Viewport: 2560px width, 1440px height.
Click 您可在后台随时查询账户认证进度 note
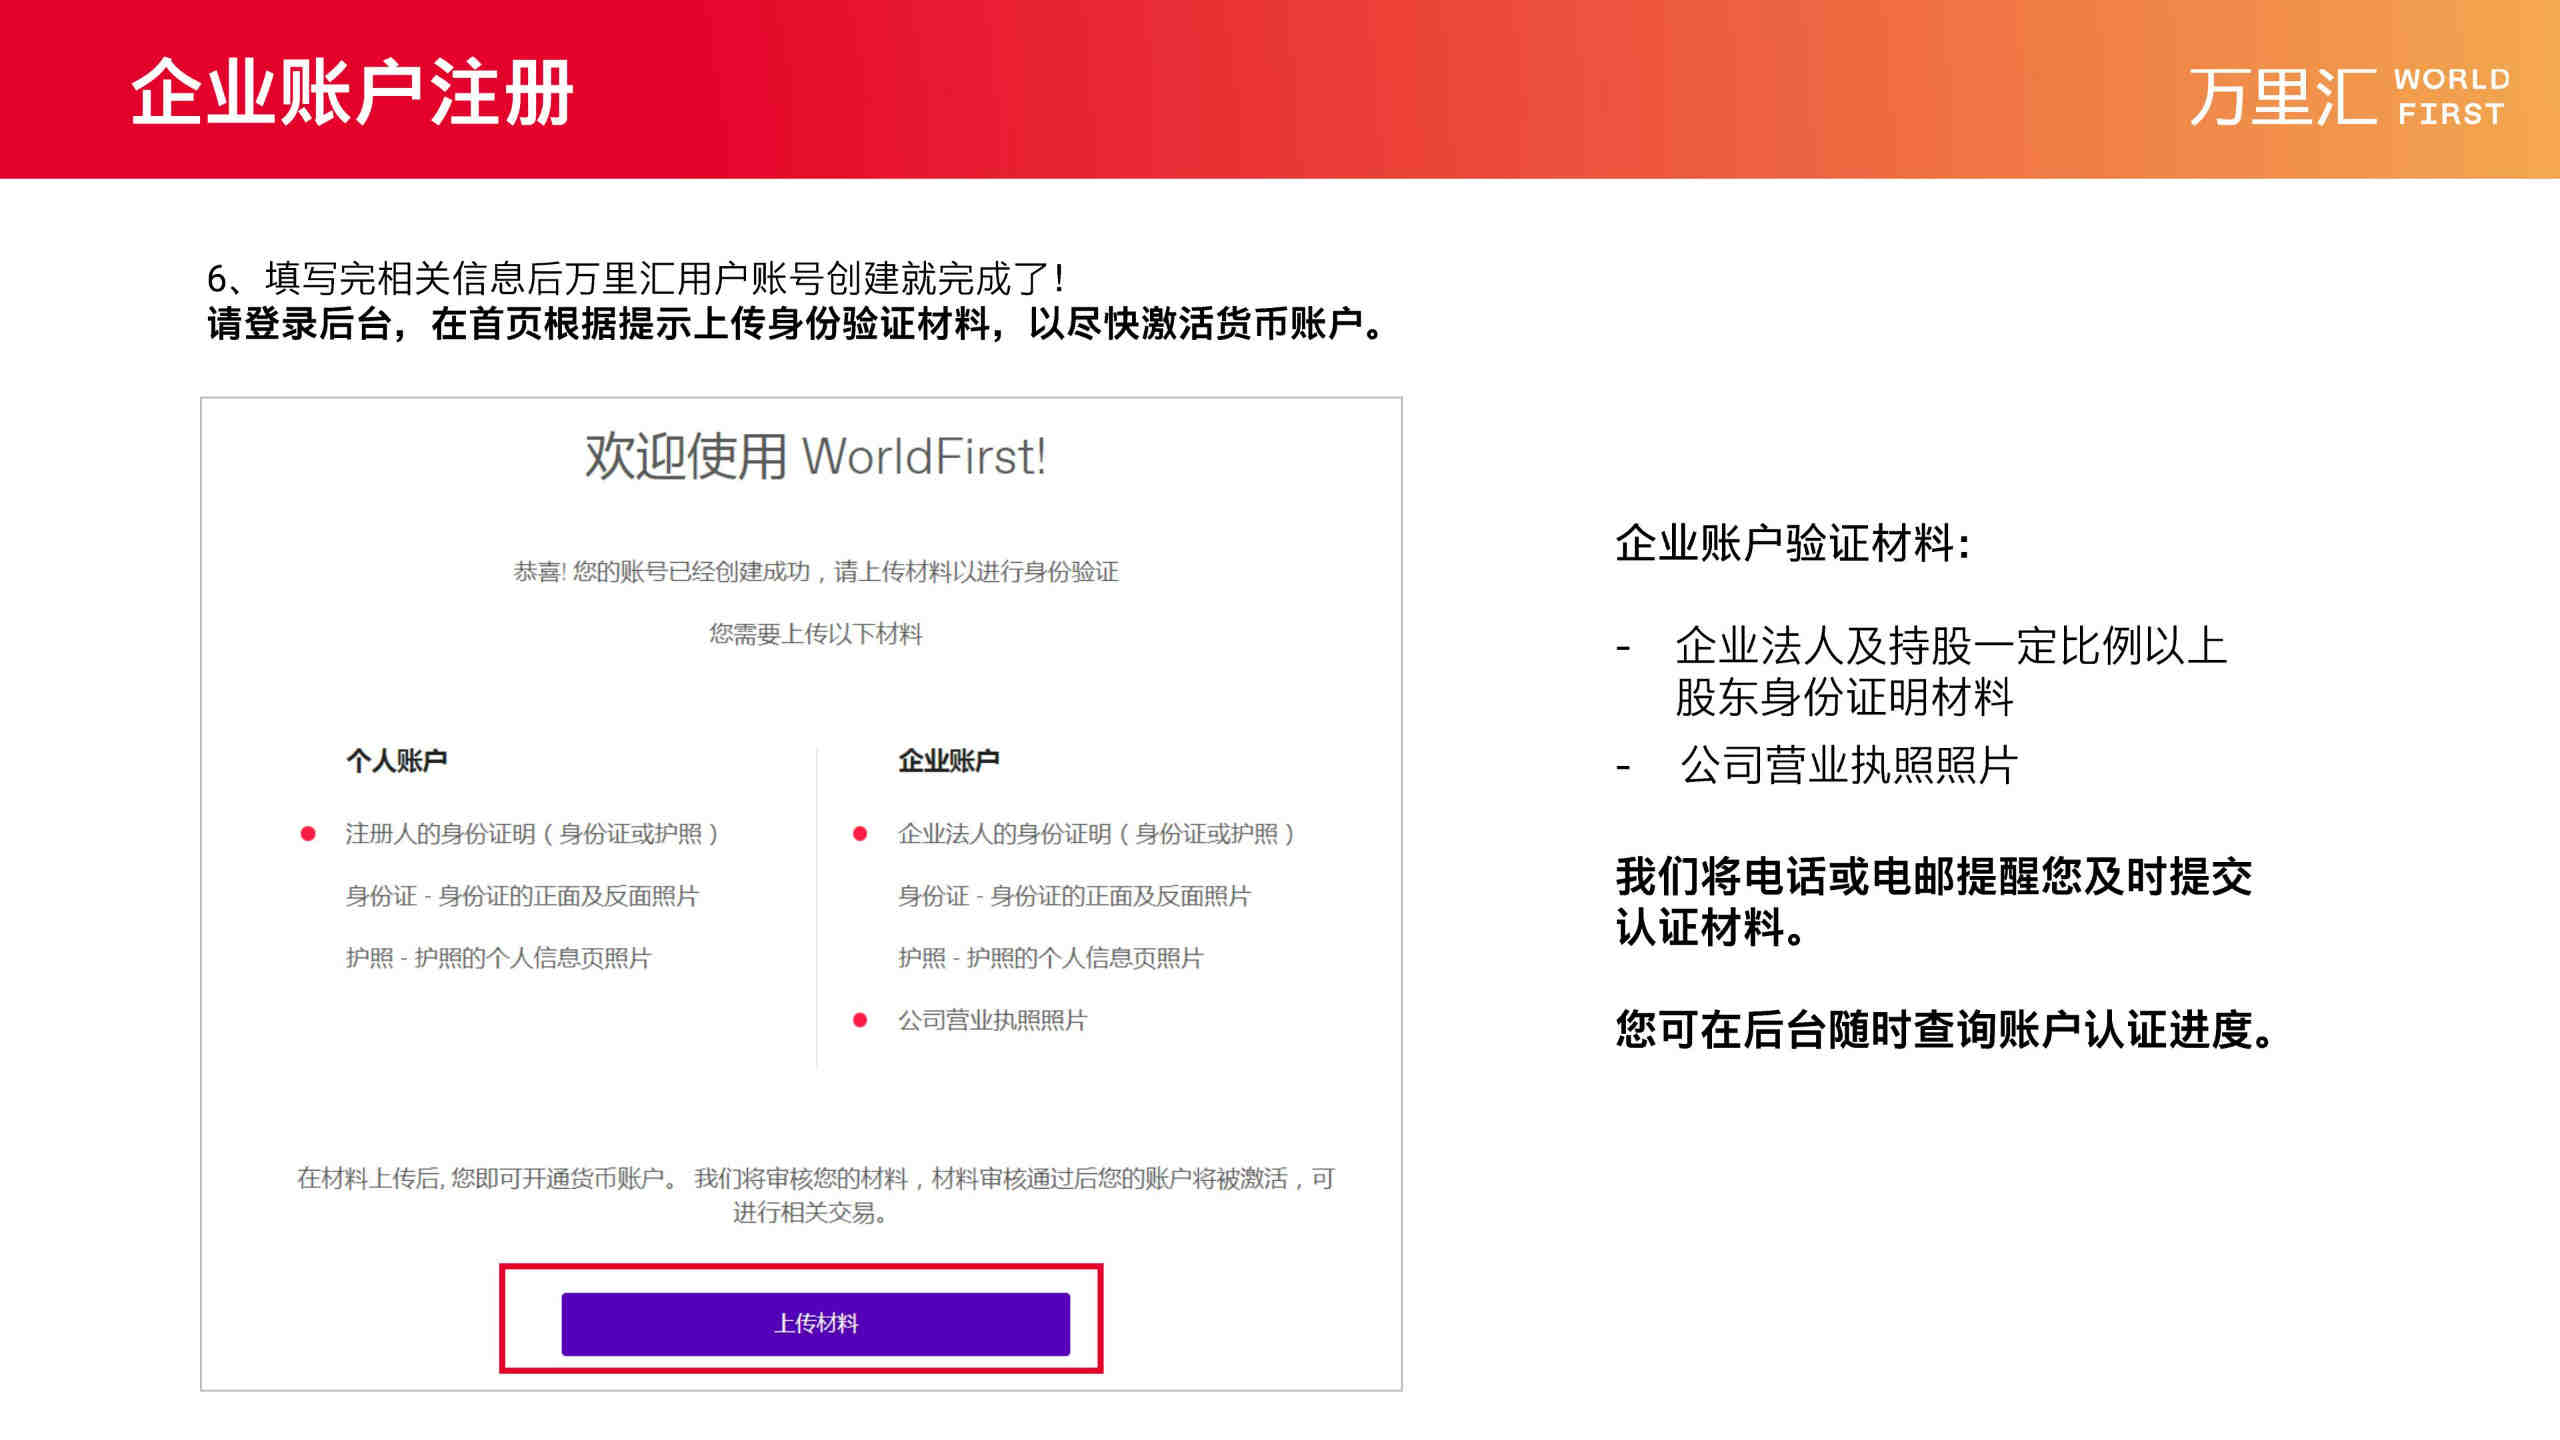(1945, 1029)
